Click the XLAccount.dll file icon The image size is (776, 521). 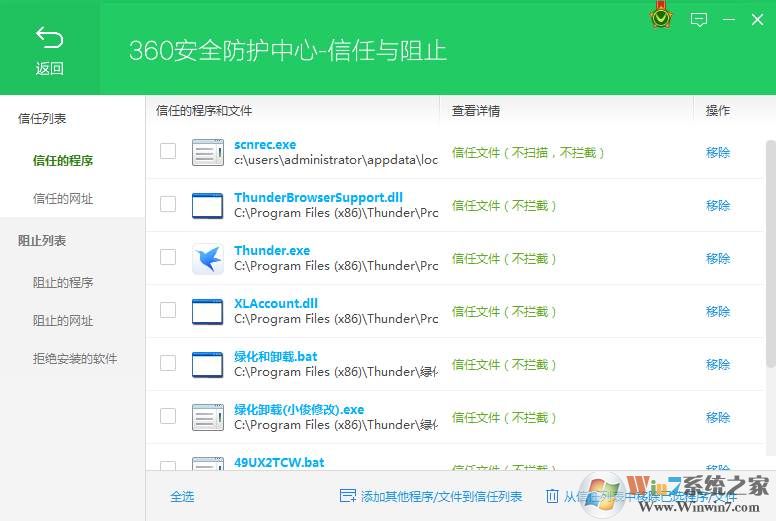208,311
